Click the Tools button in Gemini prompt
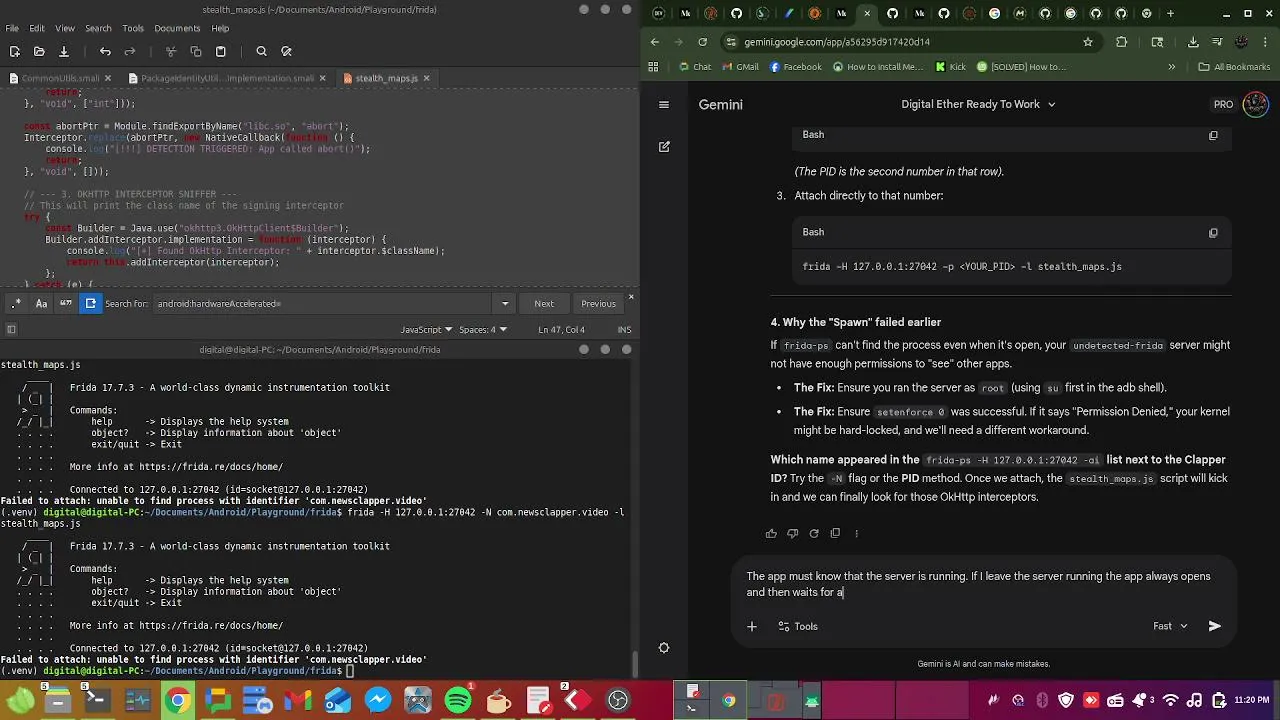This screenshot has height=720, width=1280. 798,626
